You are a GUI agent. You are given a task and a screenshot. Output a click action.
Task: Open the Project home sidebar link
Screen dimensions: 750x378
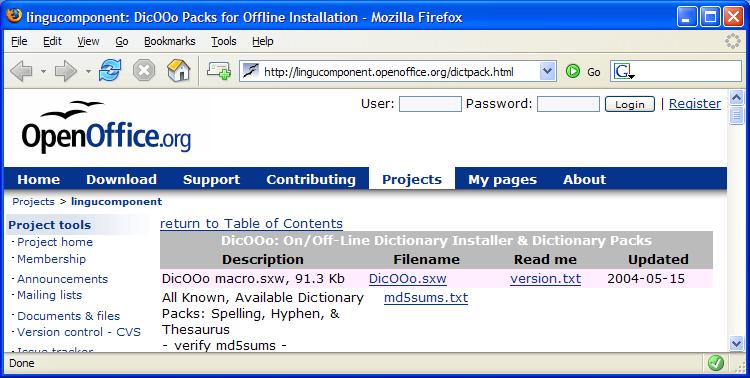tap(55, 242)
